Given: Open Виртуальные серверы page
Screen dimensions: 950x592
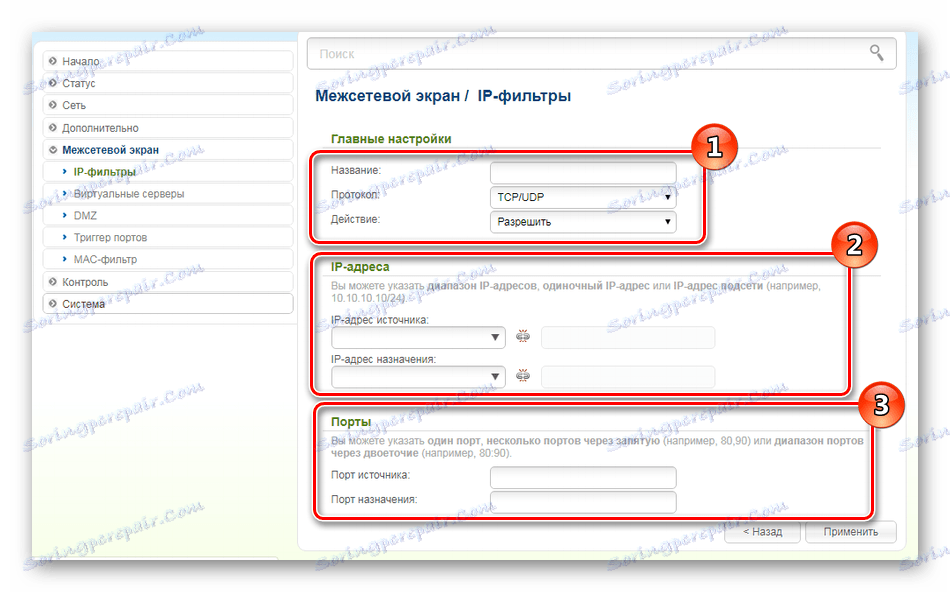Looking at the screenshot, I should (x=168, y=194).
